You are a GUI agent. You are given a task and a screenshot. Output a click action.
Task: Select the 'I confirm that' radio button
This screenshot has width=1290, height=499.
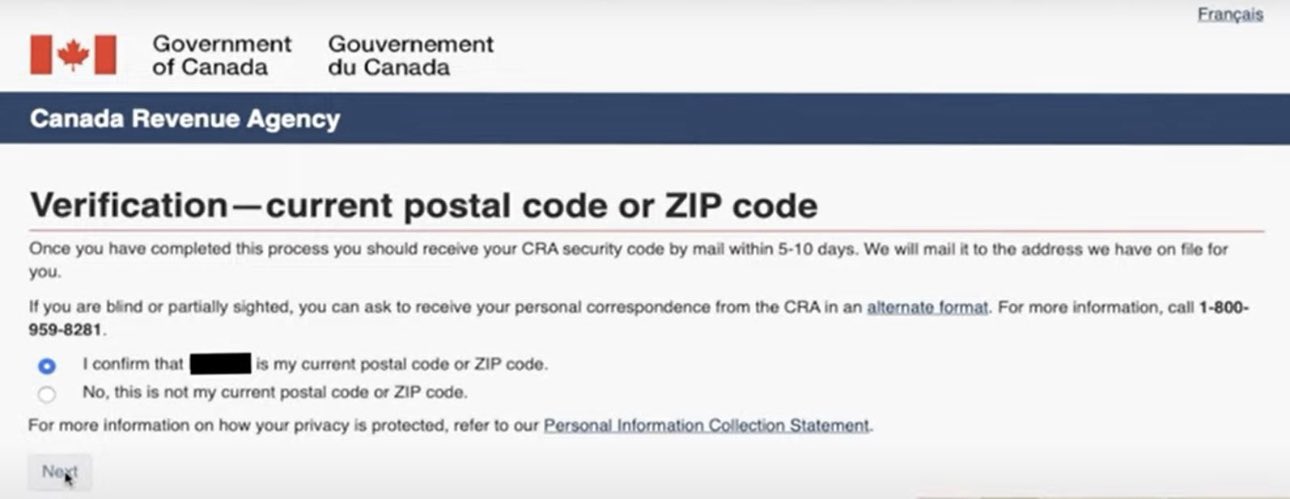click(47, 366)
